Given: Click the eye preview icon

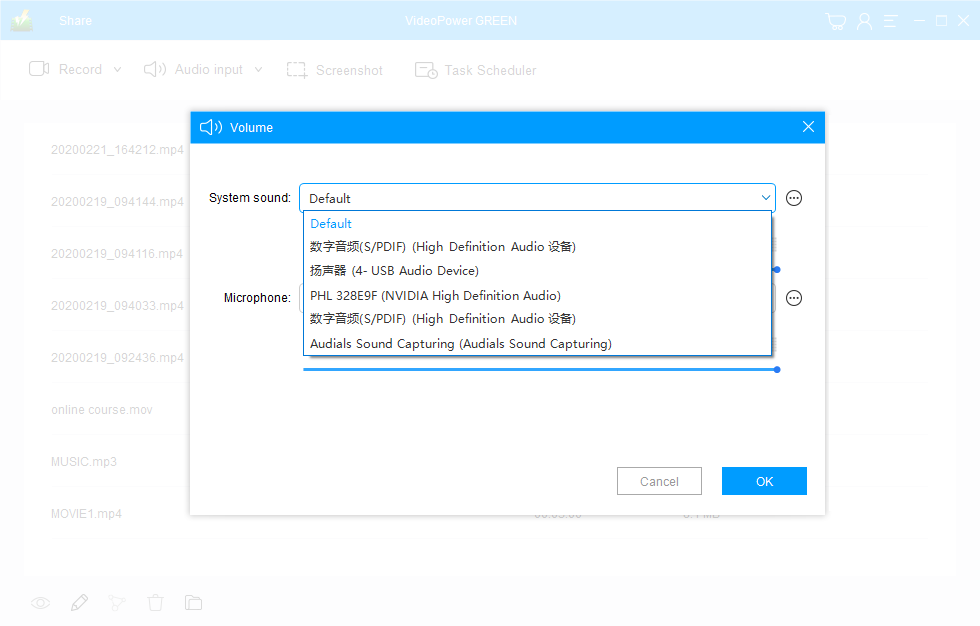Looking at the screenshot, I should click(40, 603).
